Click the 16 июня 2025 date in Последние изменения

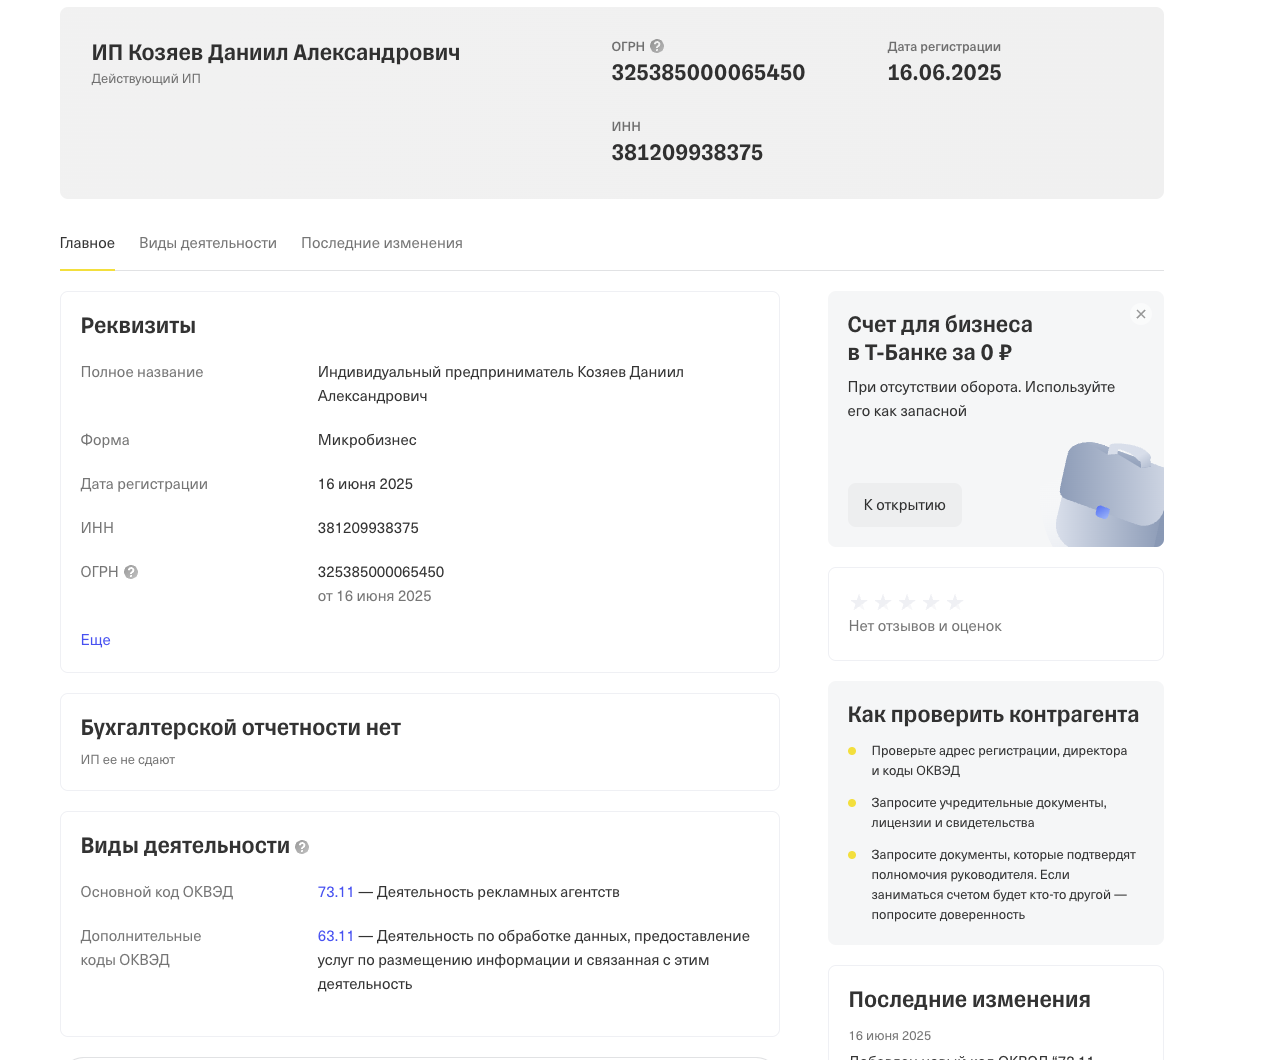[x=890, y=1036]
